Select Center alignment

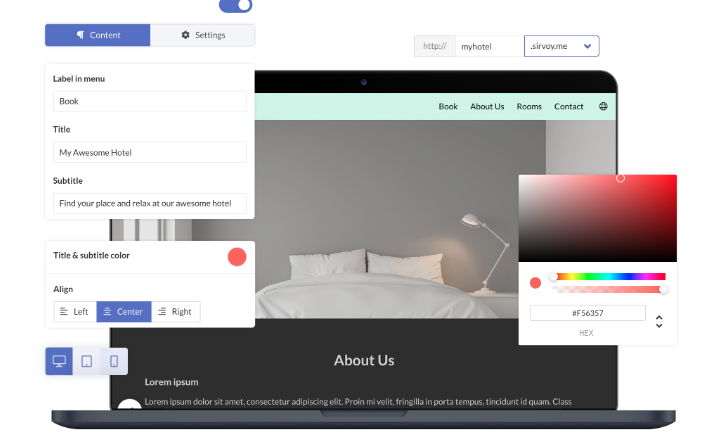coord(124,312)
